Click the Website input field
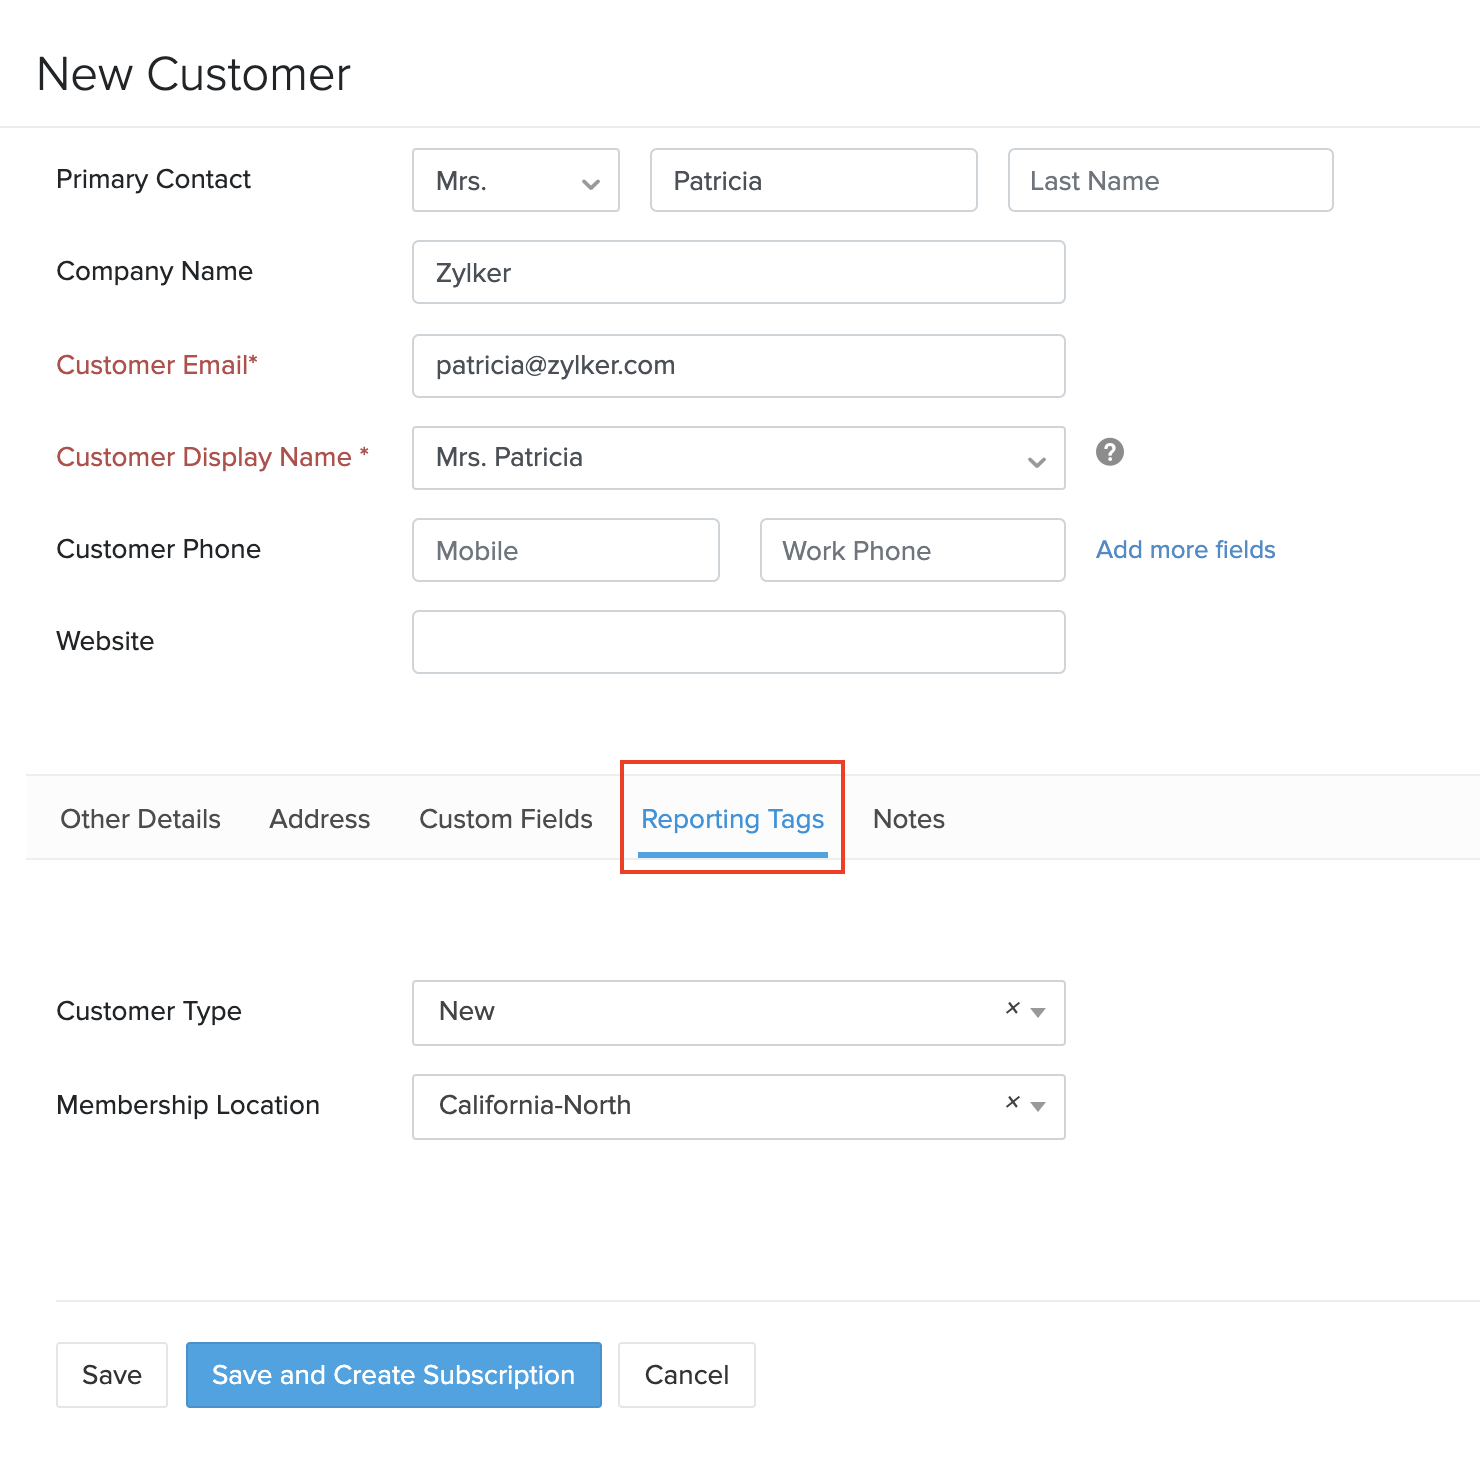 [x=738, y=641]
